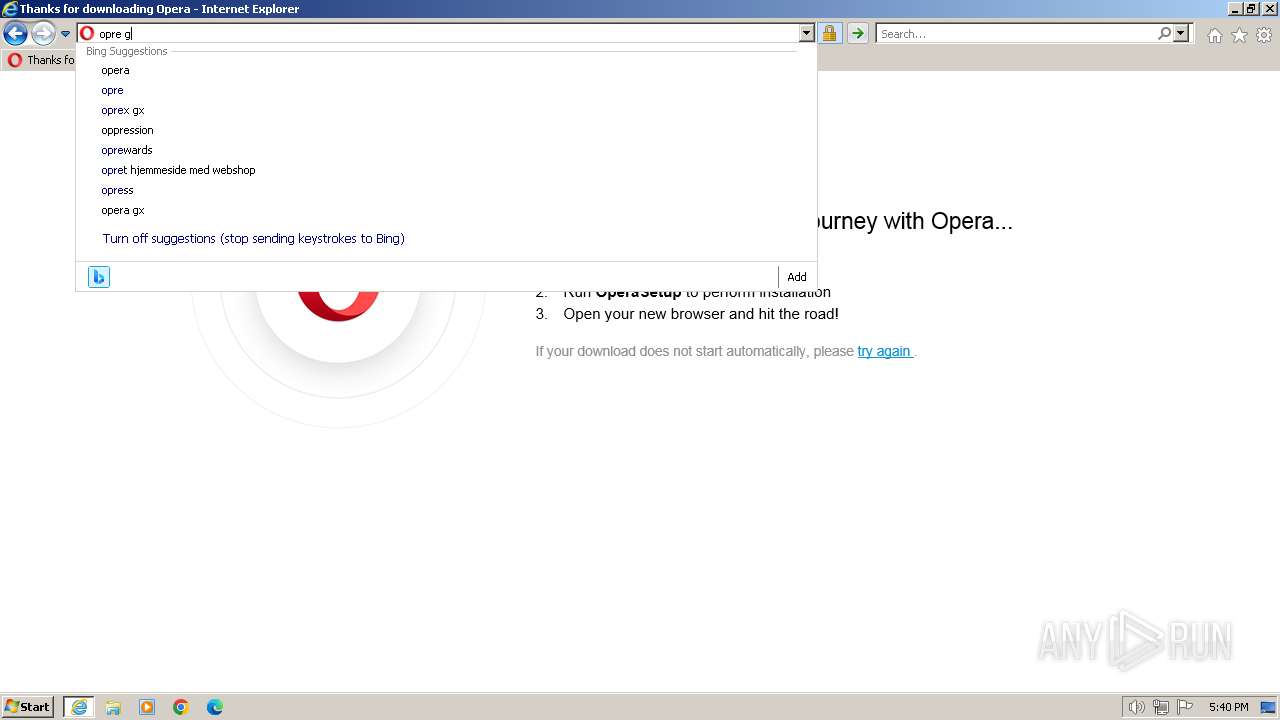This screenshot has width=1280, height=720.
Task: Click the 5:40 PM clock
Action: tap(1228, 707)
